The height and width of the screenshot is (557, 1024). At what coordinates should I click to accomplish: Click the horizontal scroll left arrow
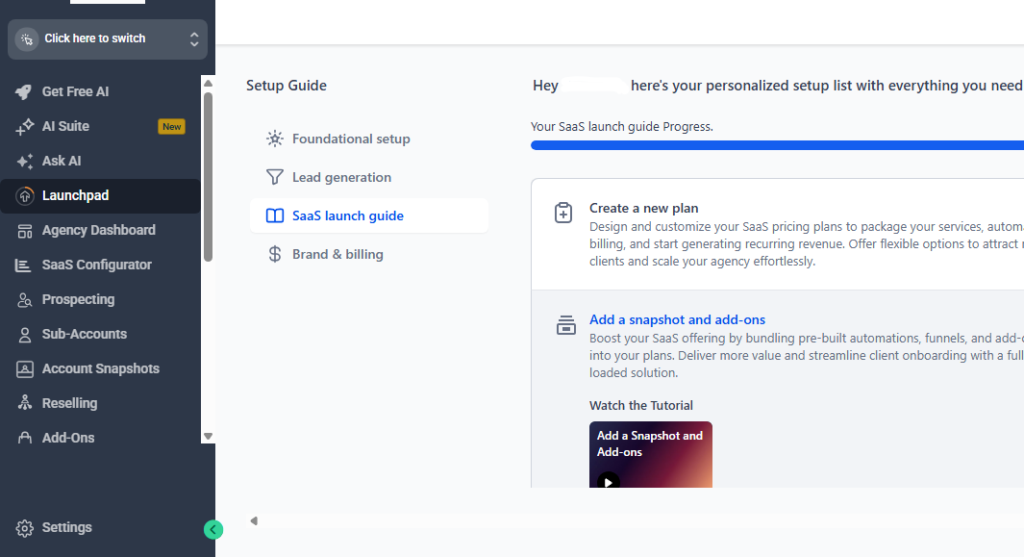(x=254, y=521)
